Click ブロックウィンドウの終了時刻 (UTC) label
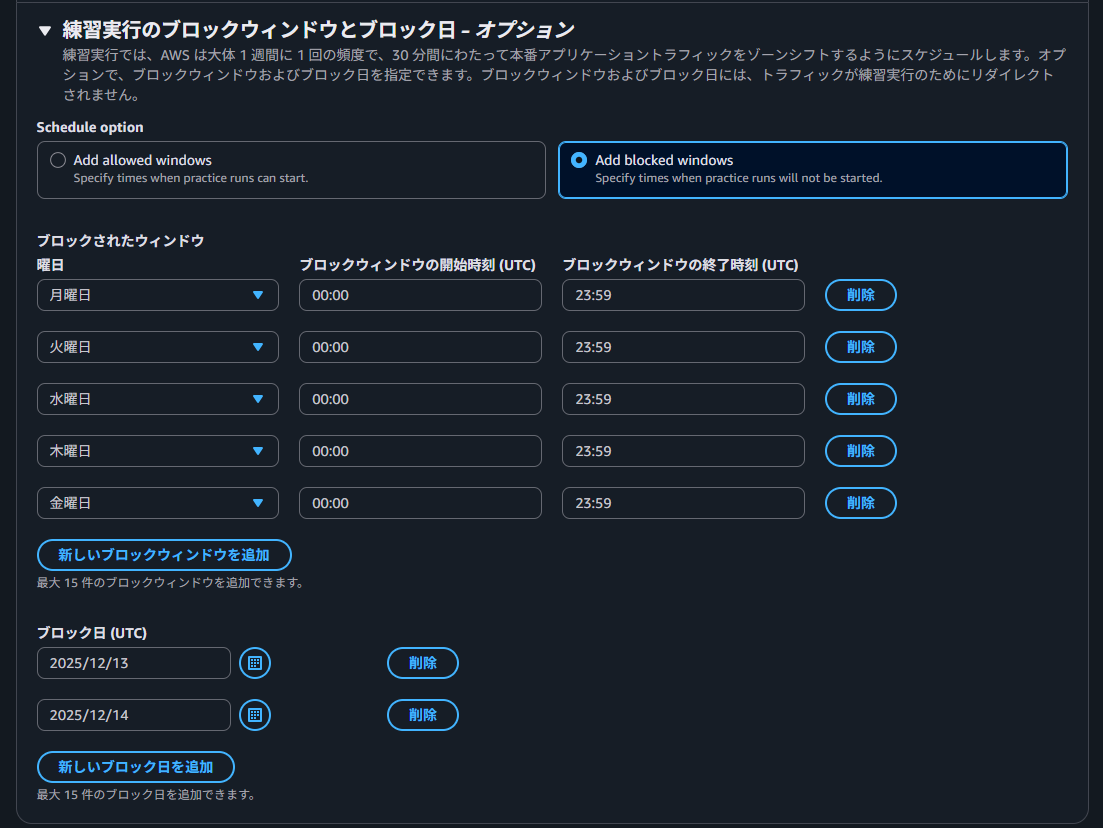Viewport: 1103px width, 828px height. pos(680,265)
